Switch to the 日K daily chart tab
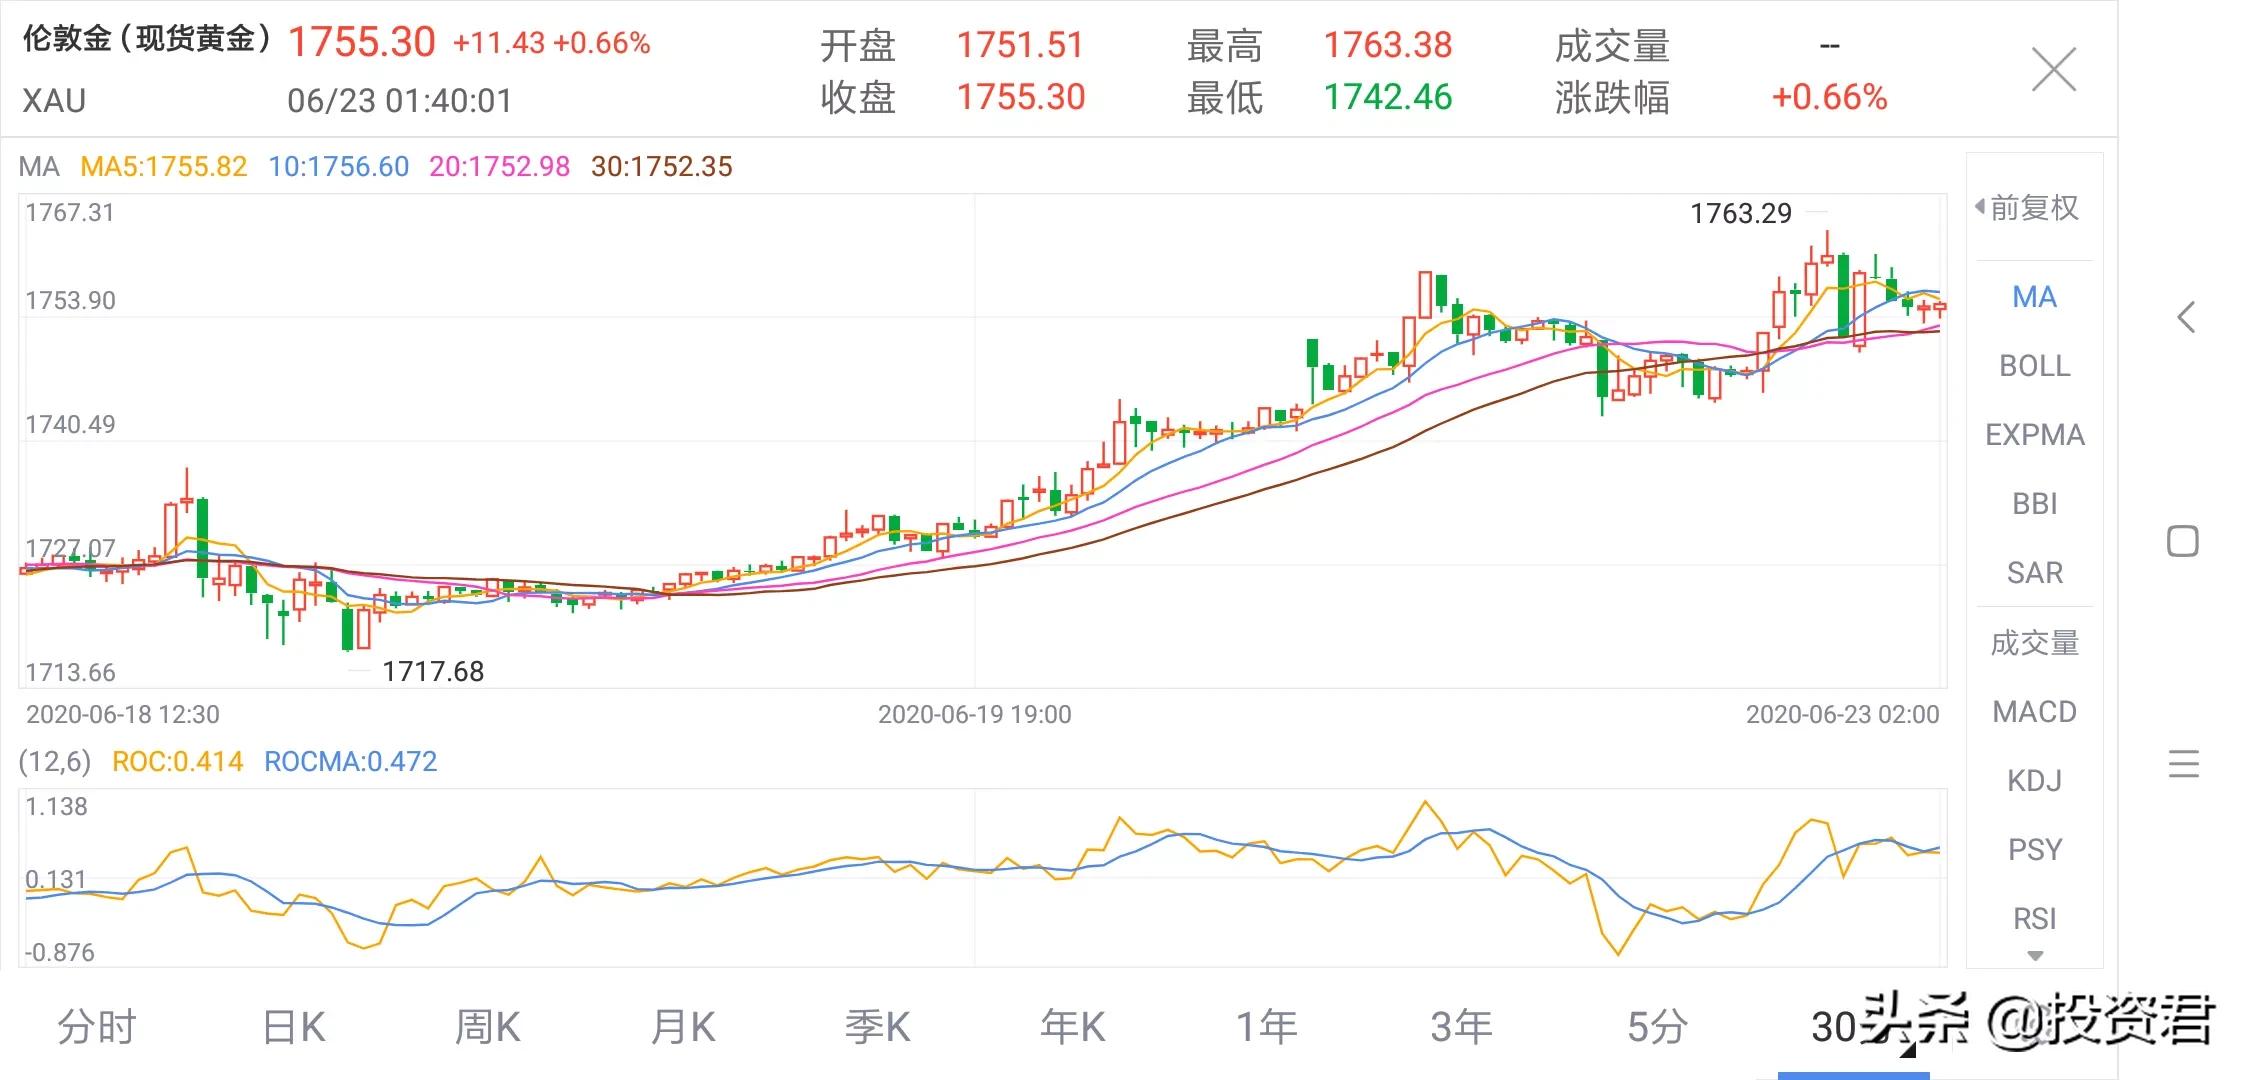This screenshot has height=1080, width=2248. [x=293, y=1027]
